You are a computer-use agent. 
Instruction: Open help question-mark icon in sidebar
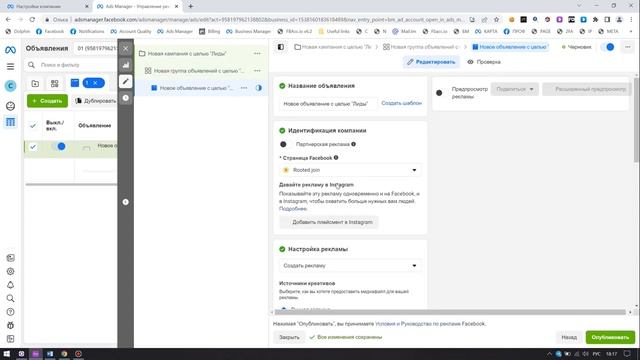pyautogui.click(x=10, y=312)
